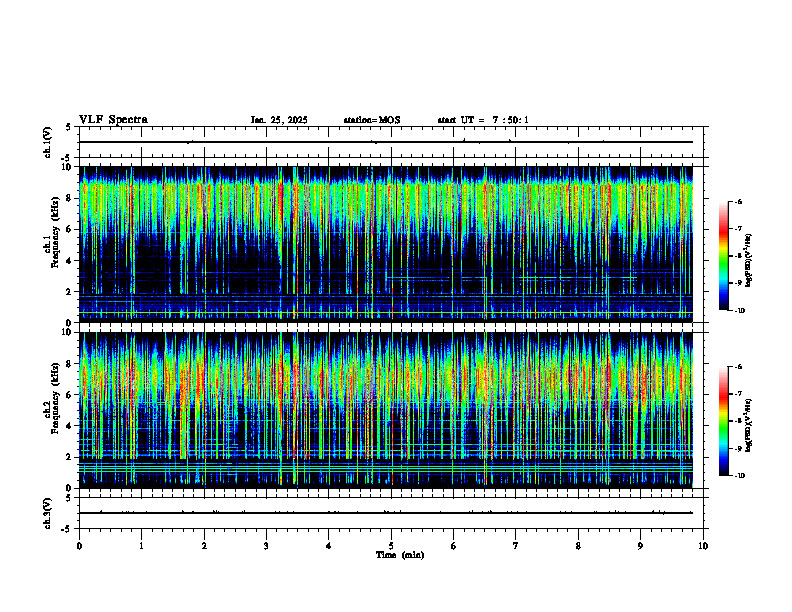
Task: Click time-axis tick label "8"
Action: point(578,546)
